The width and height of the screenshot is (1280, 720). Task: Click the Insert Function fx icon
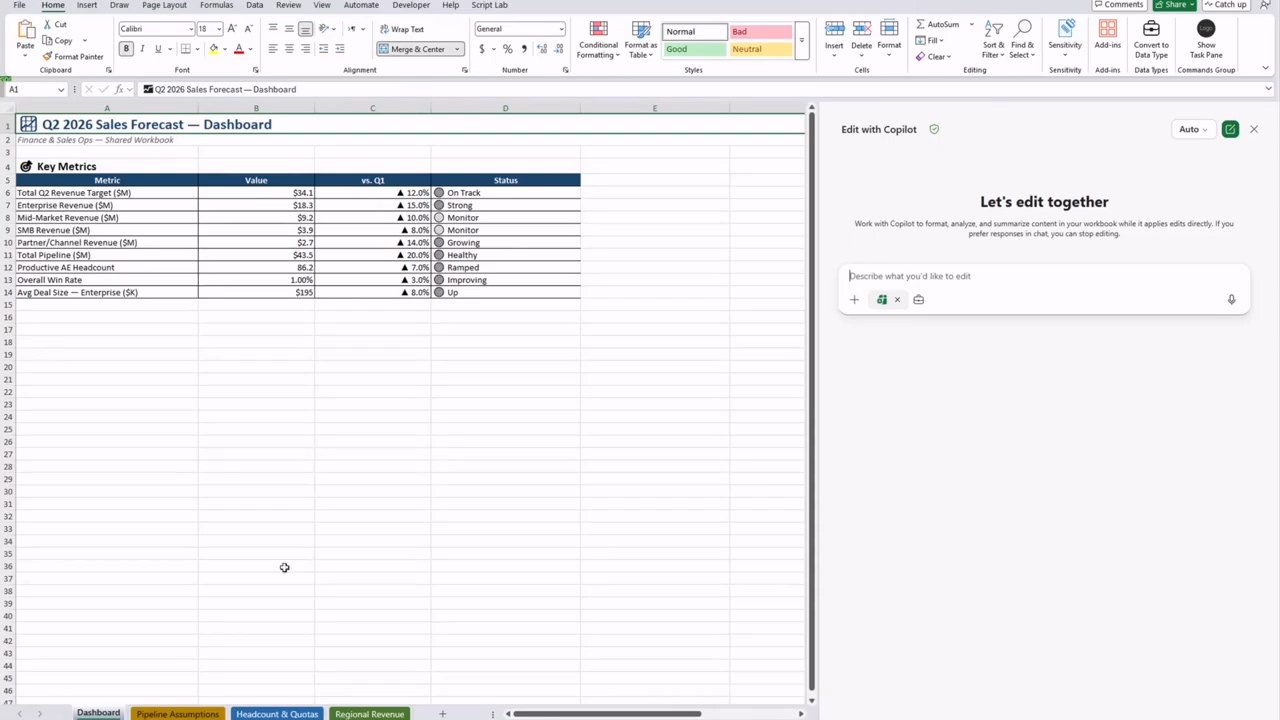119,89
